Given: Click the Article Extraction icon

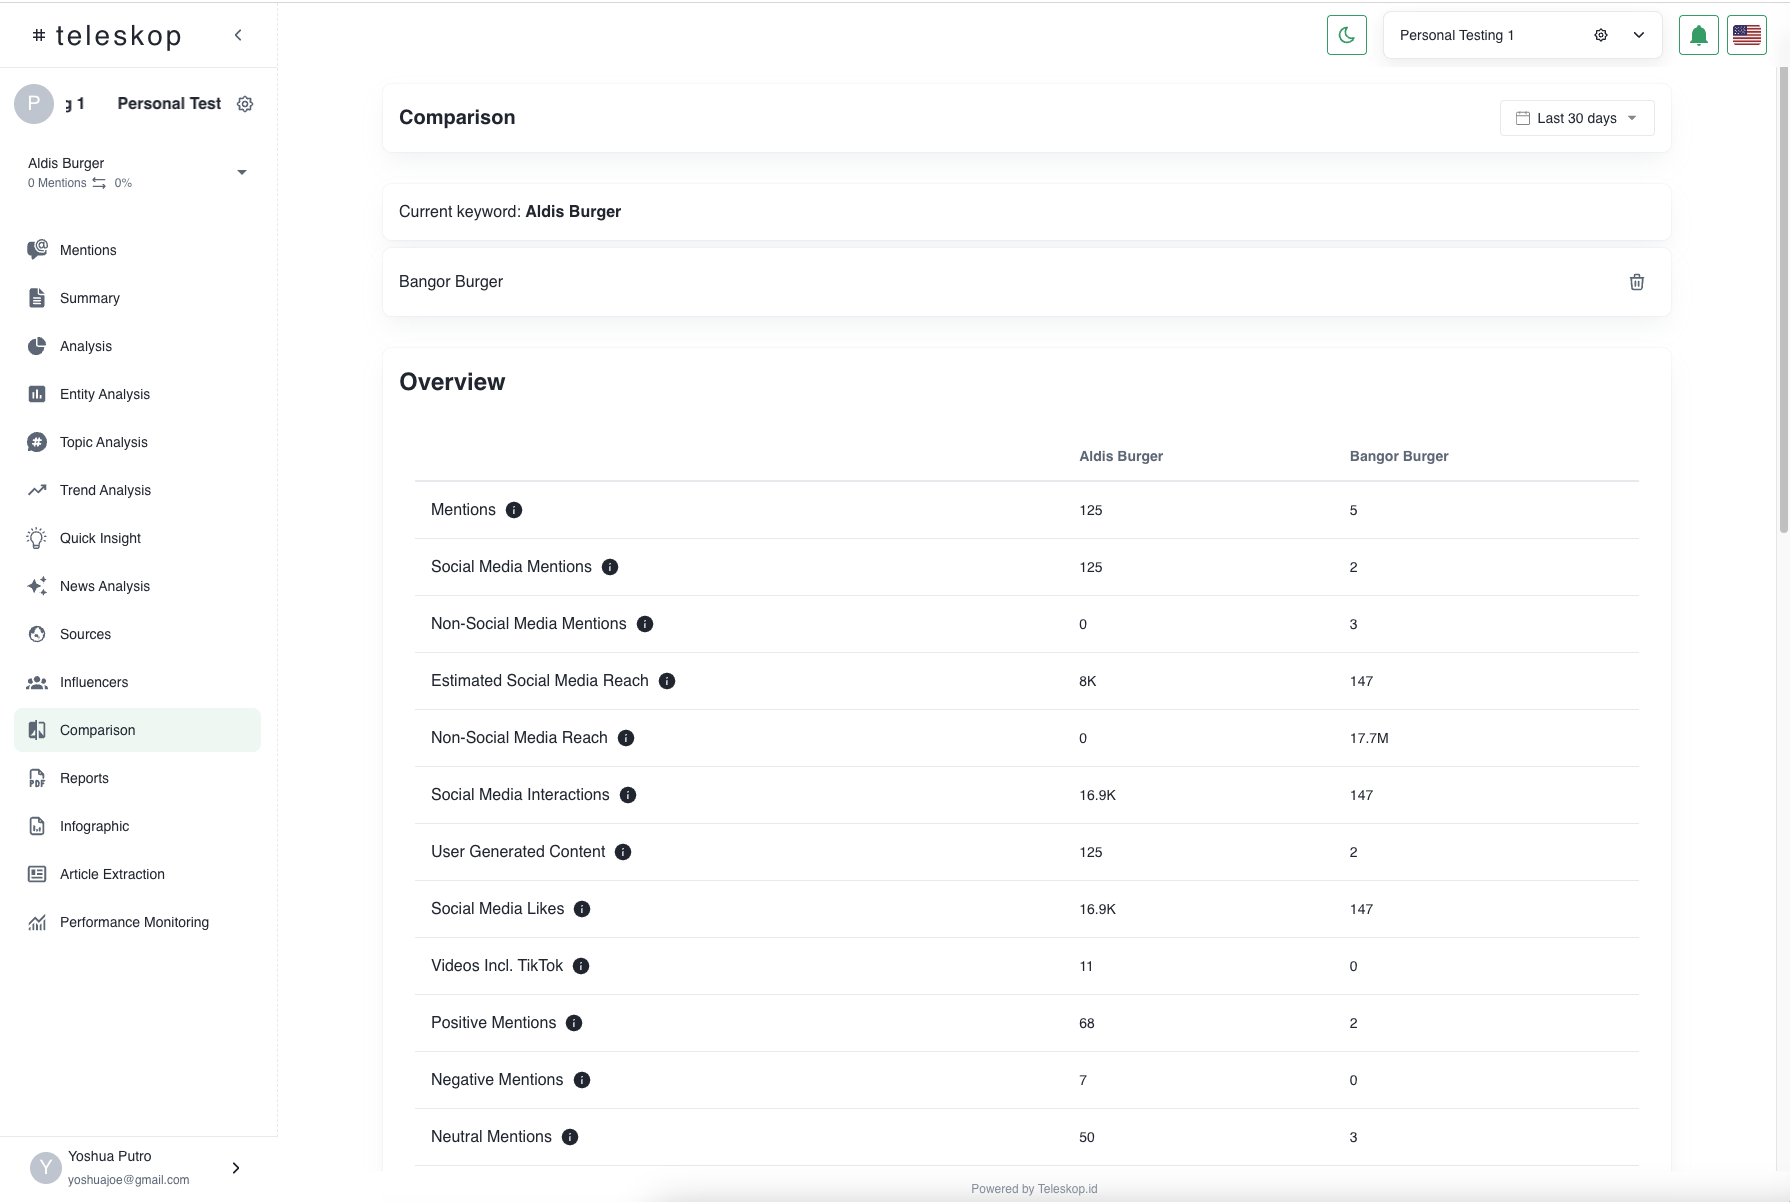Looking at the screenshot, I should tap(37, 874).
